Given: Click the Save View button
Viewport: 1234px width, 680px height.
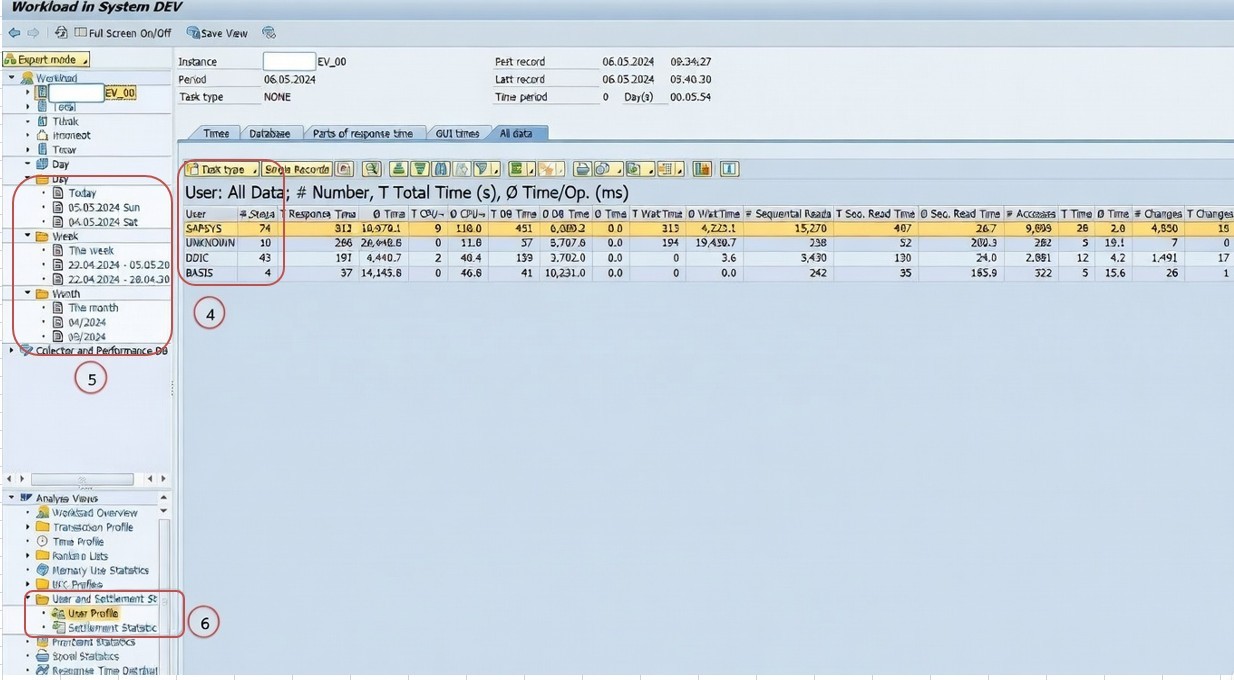Looking at the screenshot, I should [x=217, y=33].
